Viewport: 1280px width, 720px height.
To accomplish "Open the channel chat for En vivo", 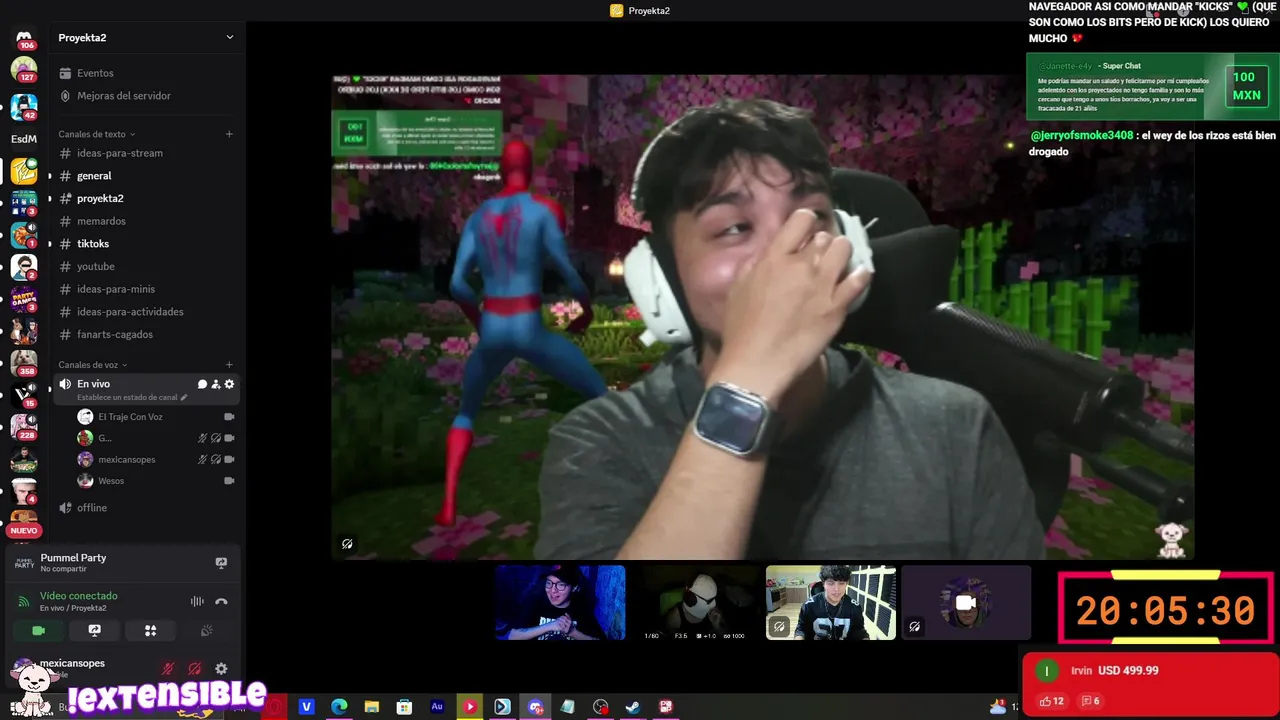I will tap(202, 384).
